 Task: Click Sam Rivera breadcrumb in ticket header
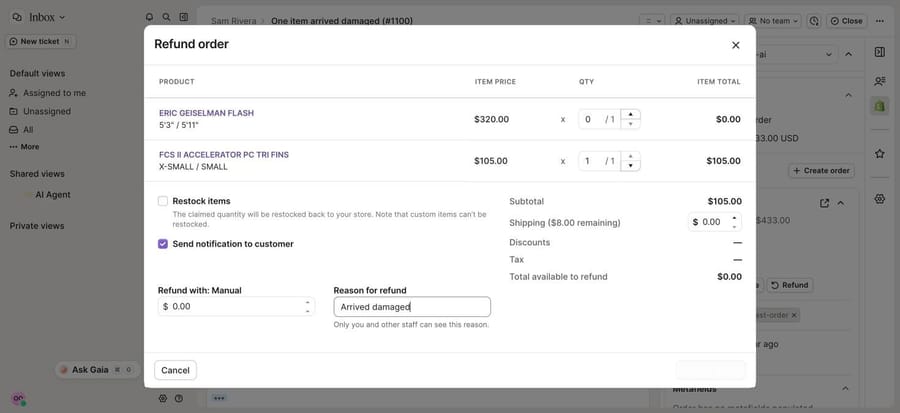232,21
